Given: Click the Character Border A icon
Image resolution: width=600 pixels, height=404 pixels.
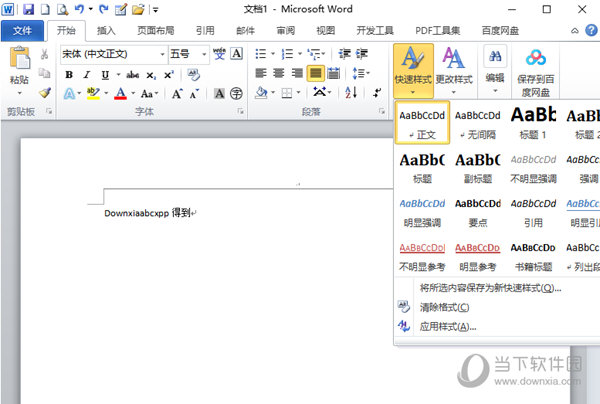Looking at the screenshot, I should [237, 54].
